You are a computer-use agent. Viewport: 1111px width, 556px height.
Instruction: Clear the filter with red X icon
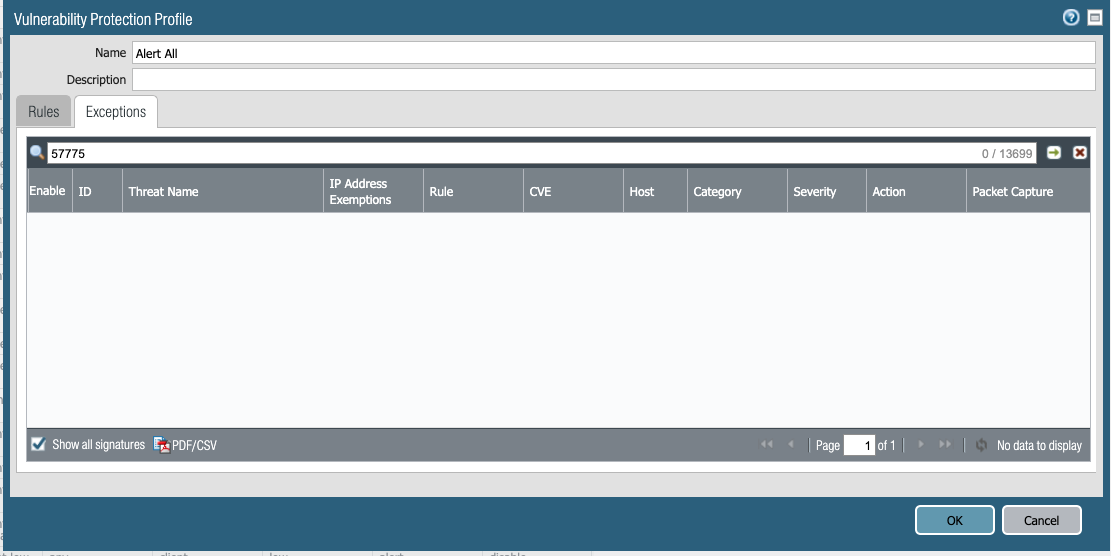point(1080,152)
